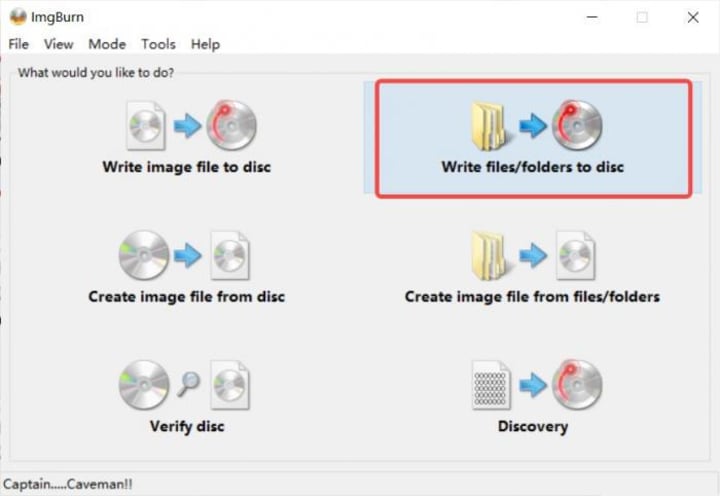Close the ImgBurn window
Screen dimensions: 720x496
point(693,17)
